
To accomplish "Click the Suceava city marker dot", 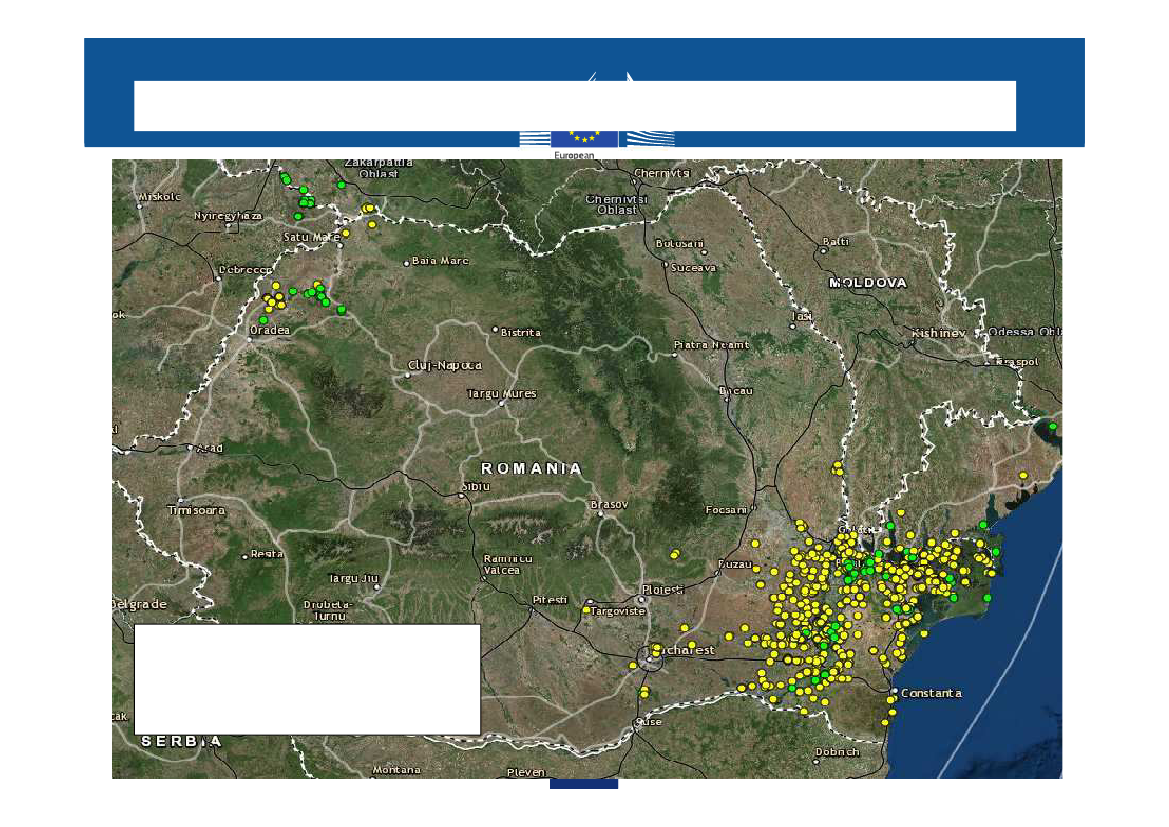I will pos(666,265).
